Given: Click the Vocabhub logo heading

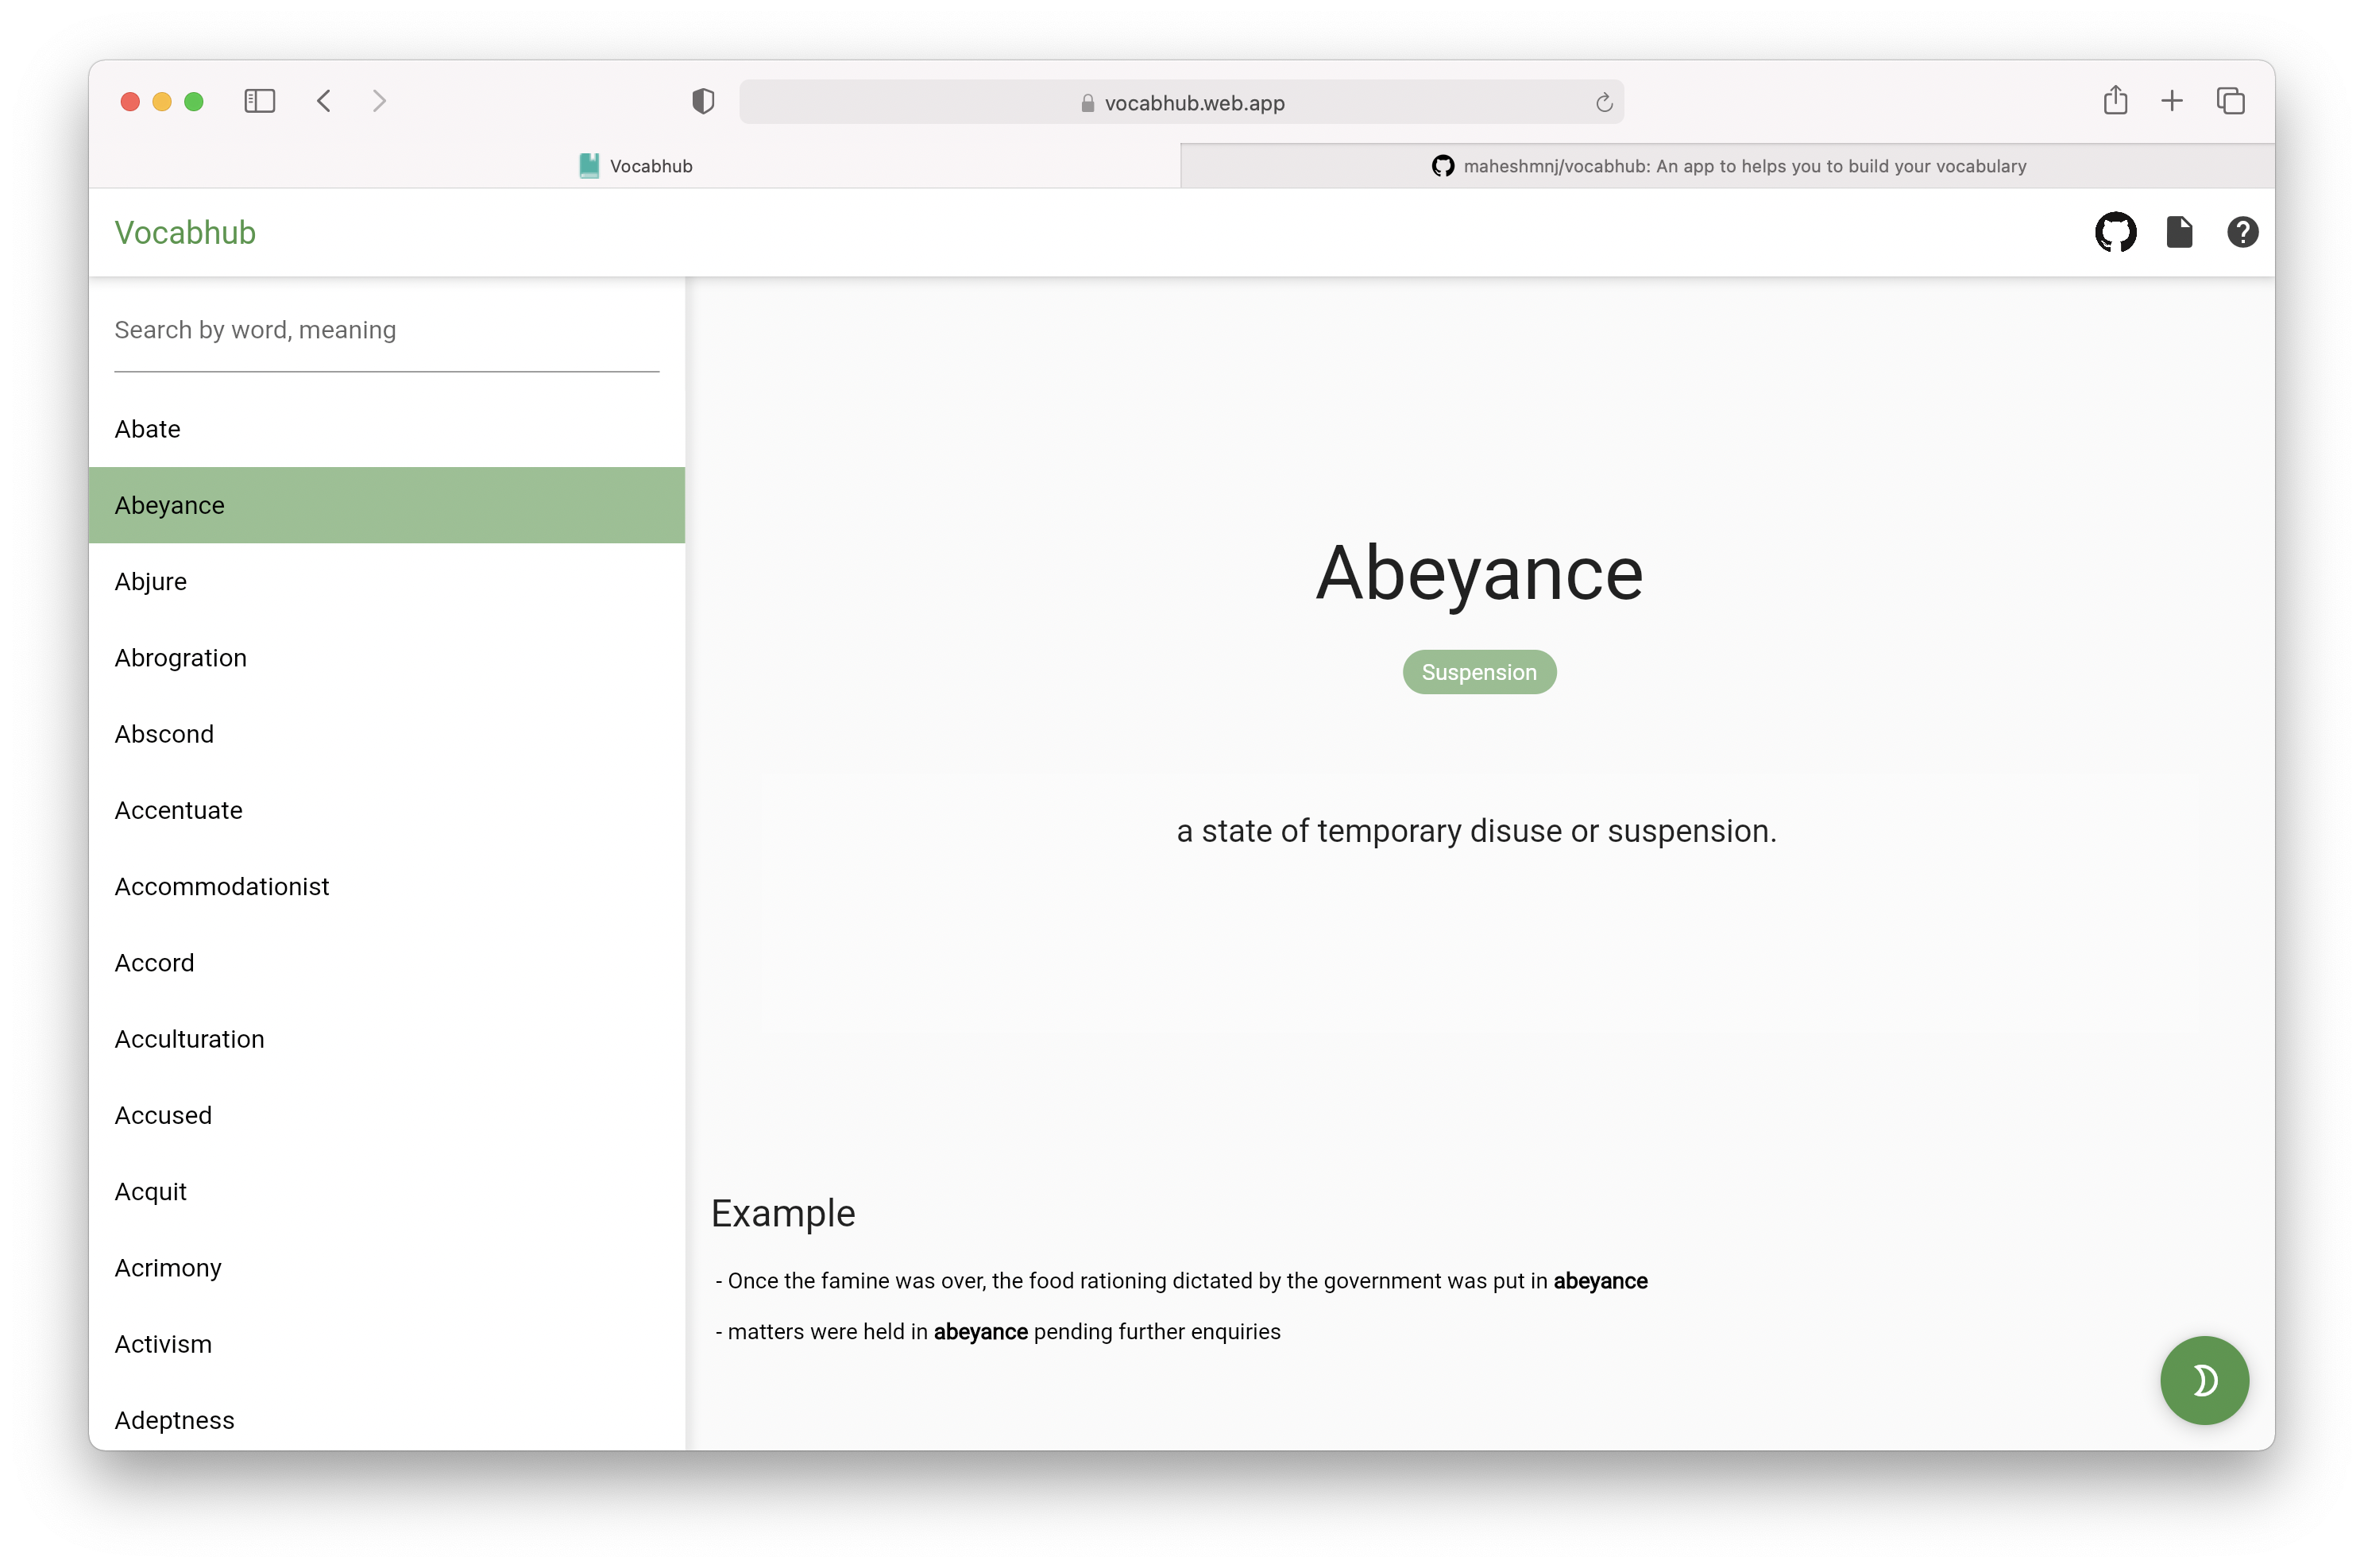Looking at the screenshot, I should point(186,232).
